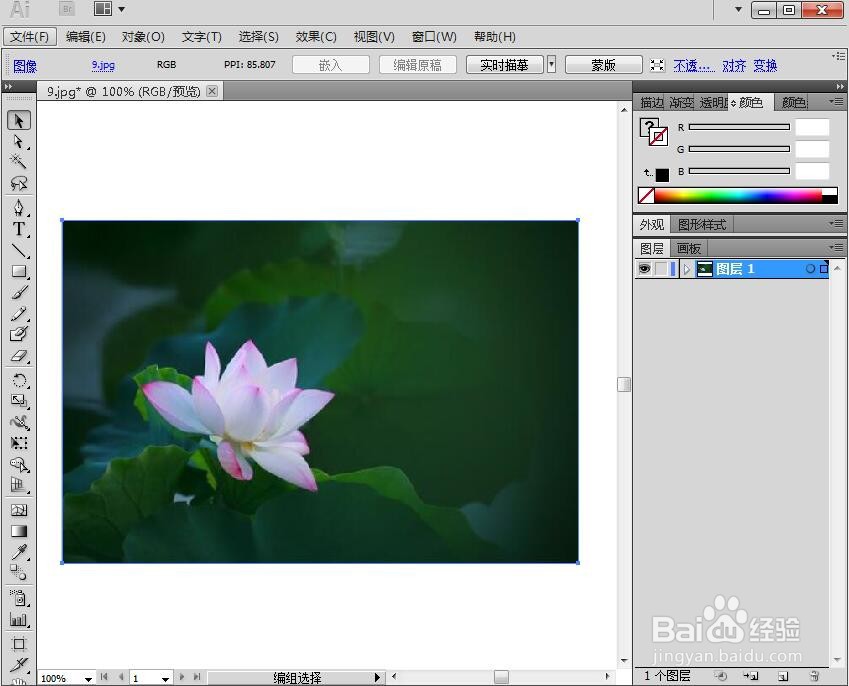Select the Blob Brush tool

pos(19,334)
